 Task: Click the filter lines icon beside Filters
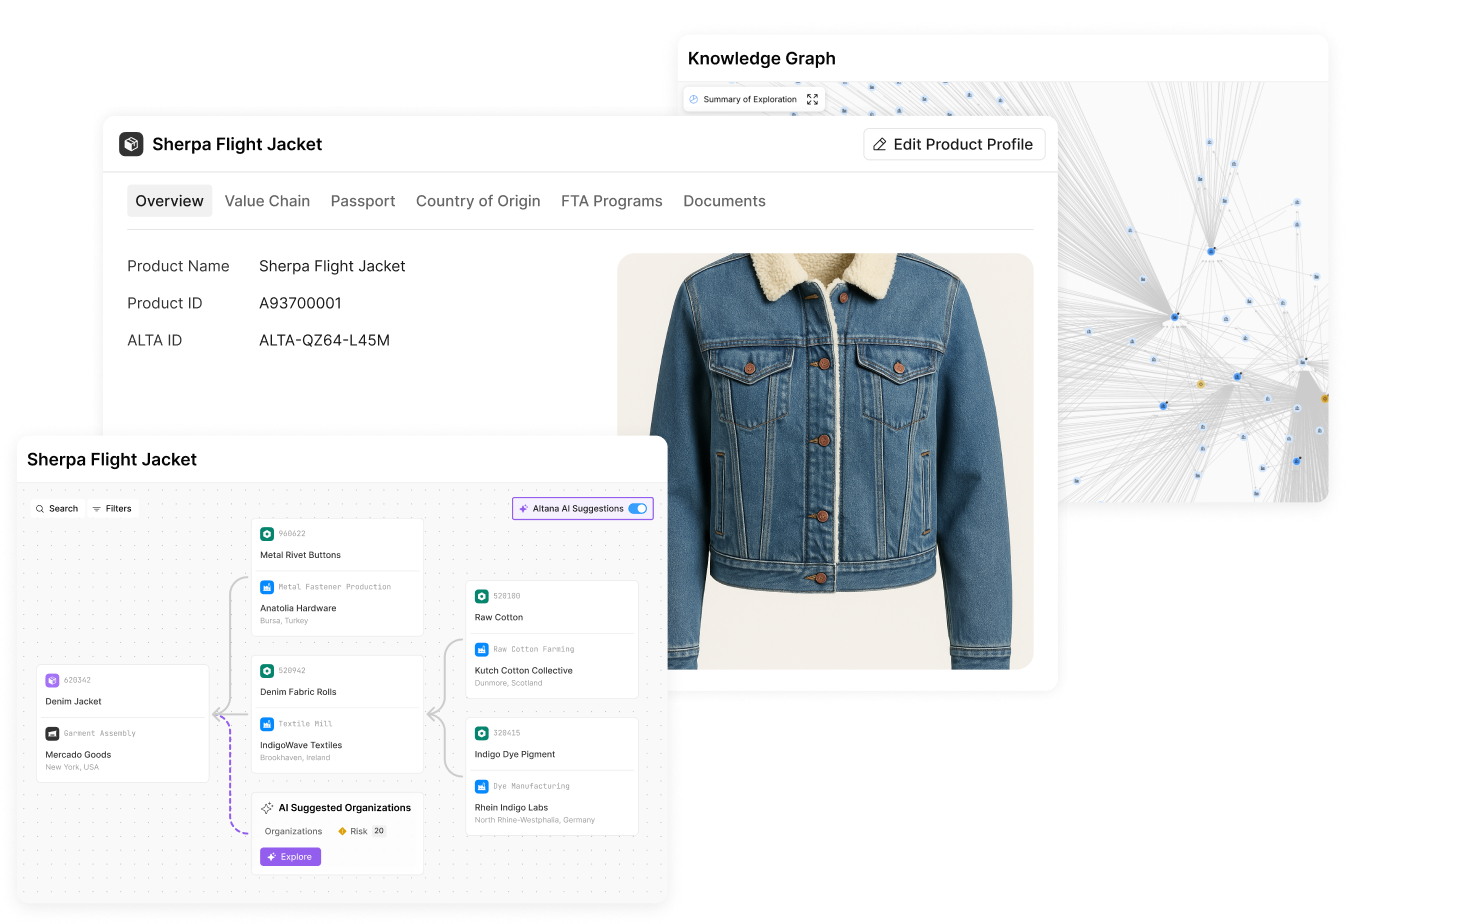tap(97, 509)
